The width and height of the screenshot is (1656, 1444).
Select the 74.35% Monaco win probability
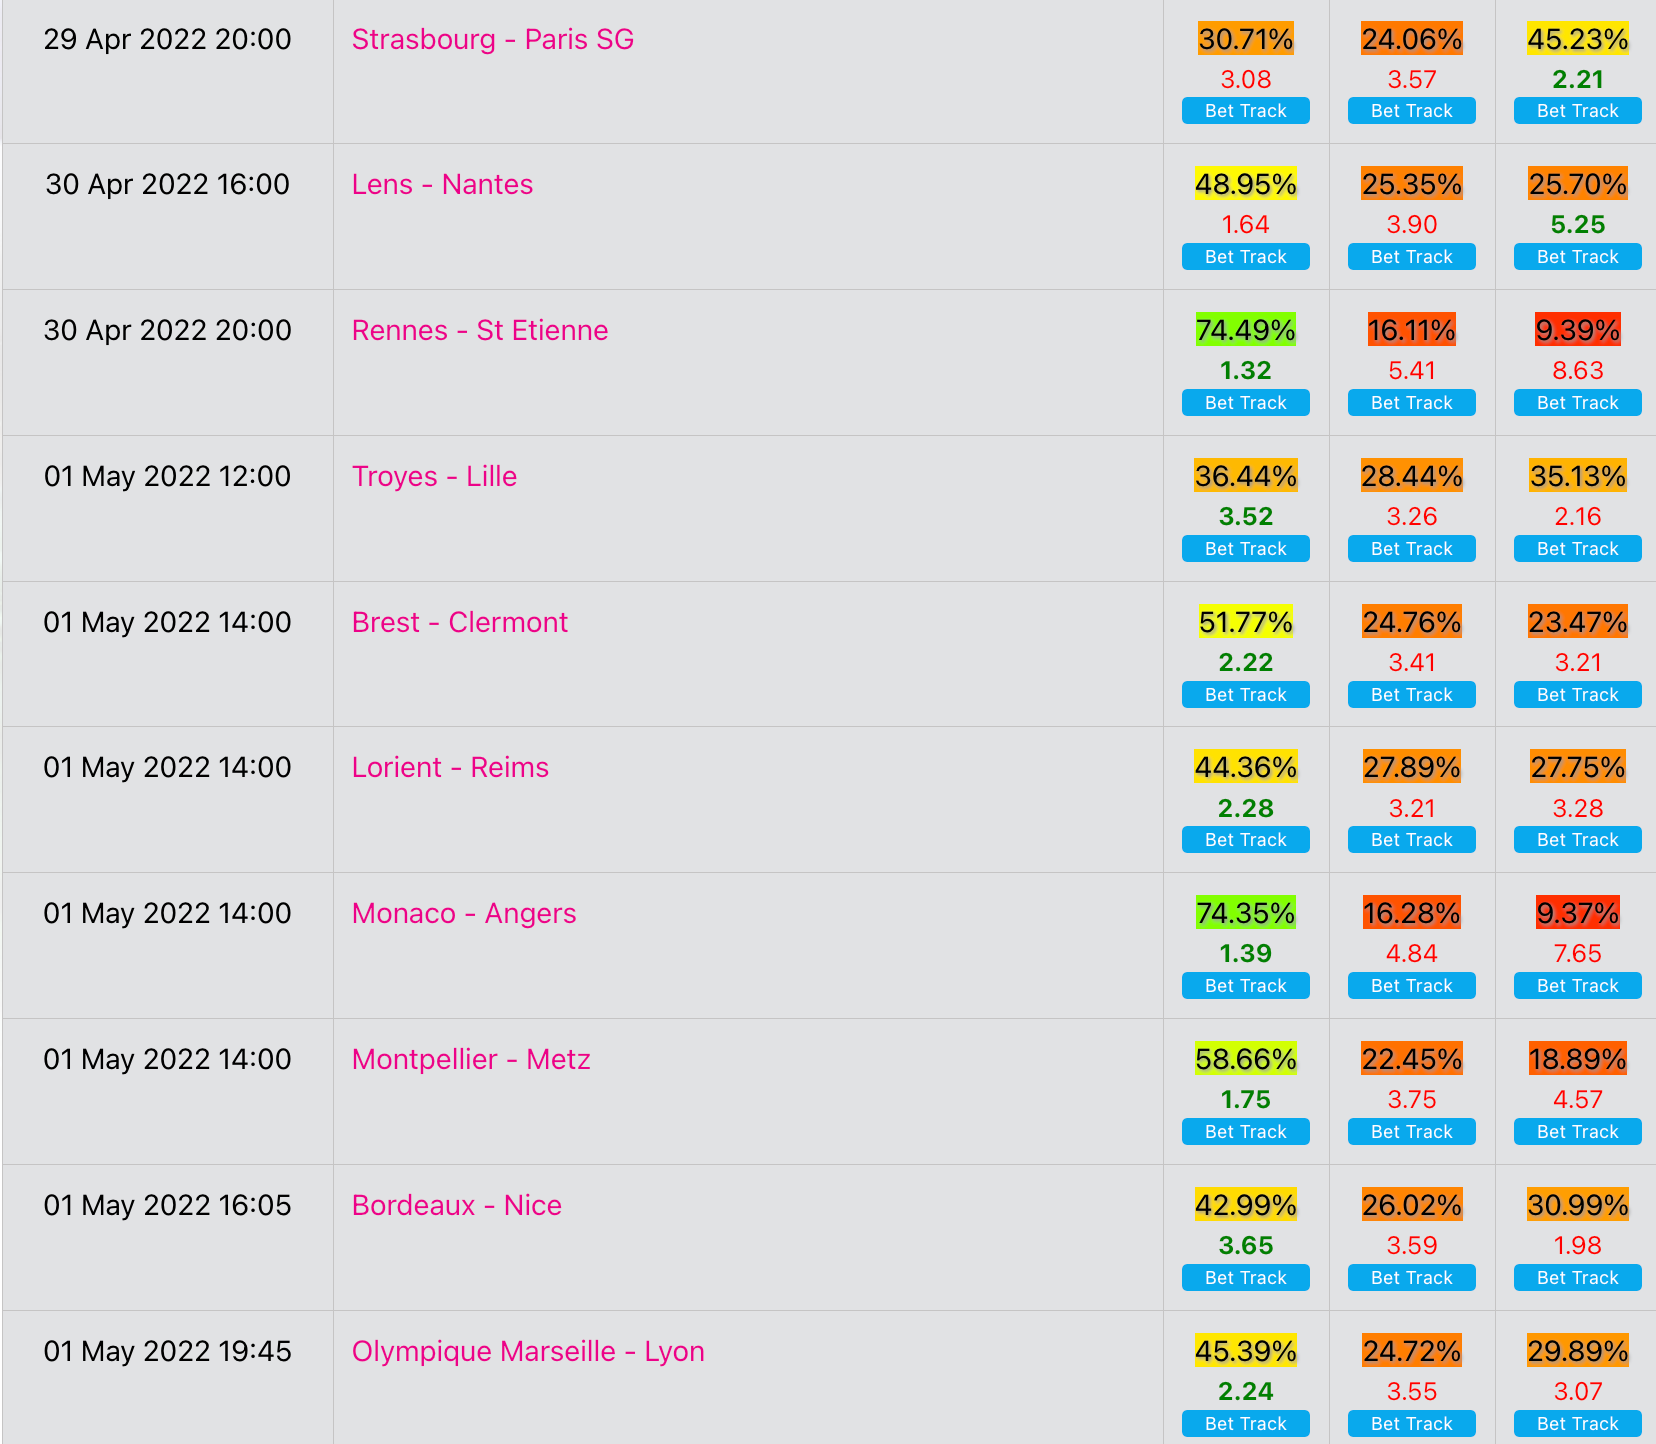pos(1246,913)
